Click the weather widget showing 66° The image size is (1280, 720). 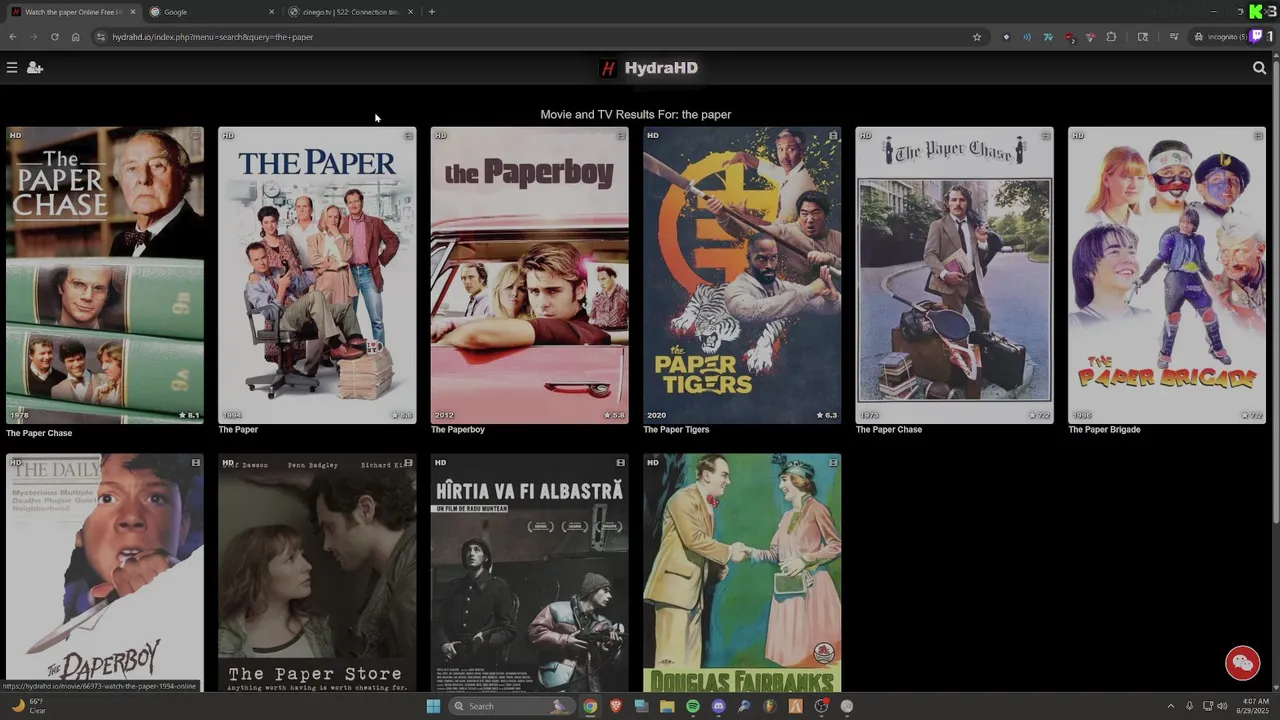(28, 706)
